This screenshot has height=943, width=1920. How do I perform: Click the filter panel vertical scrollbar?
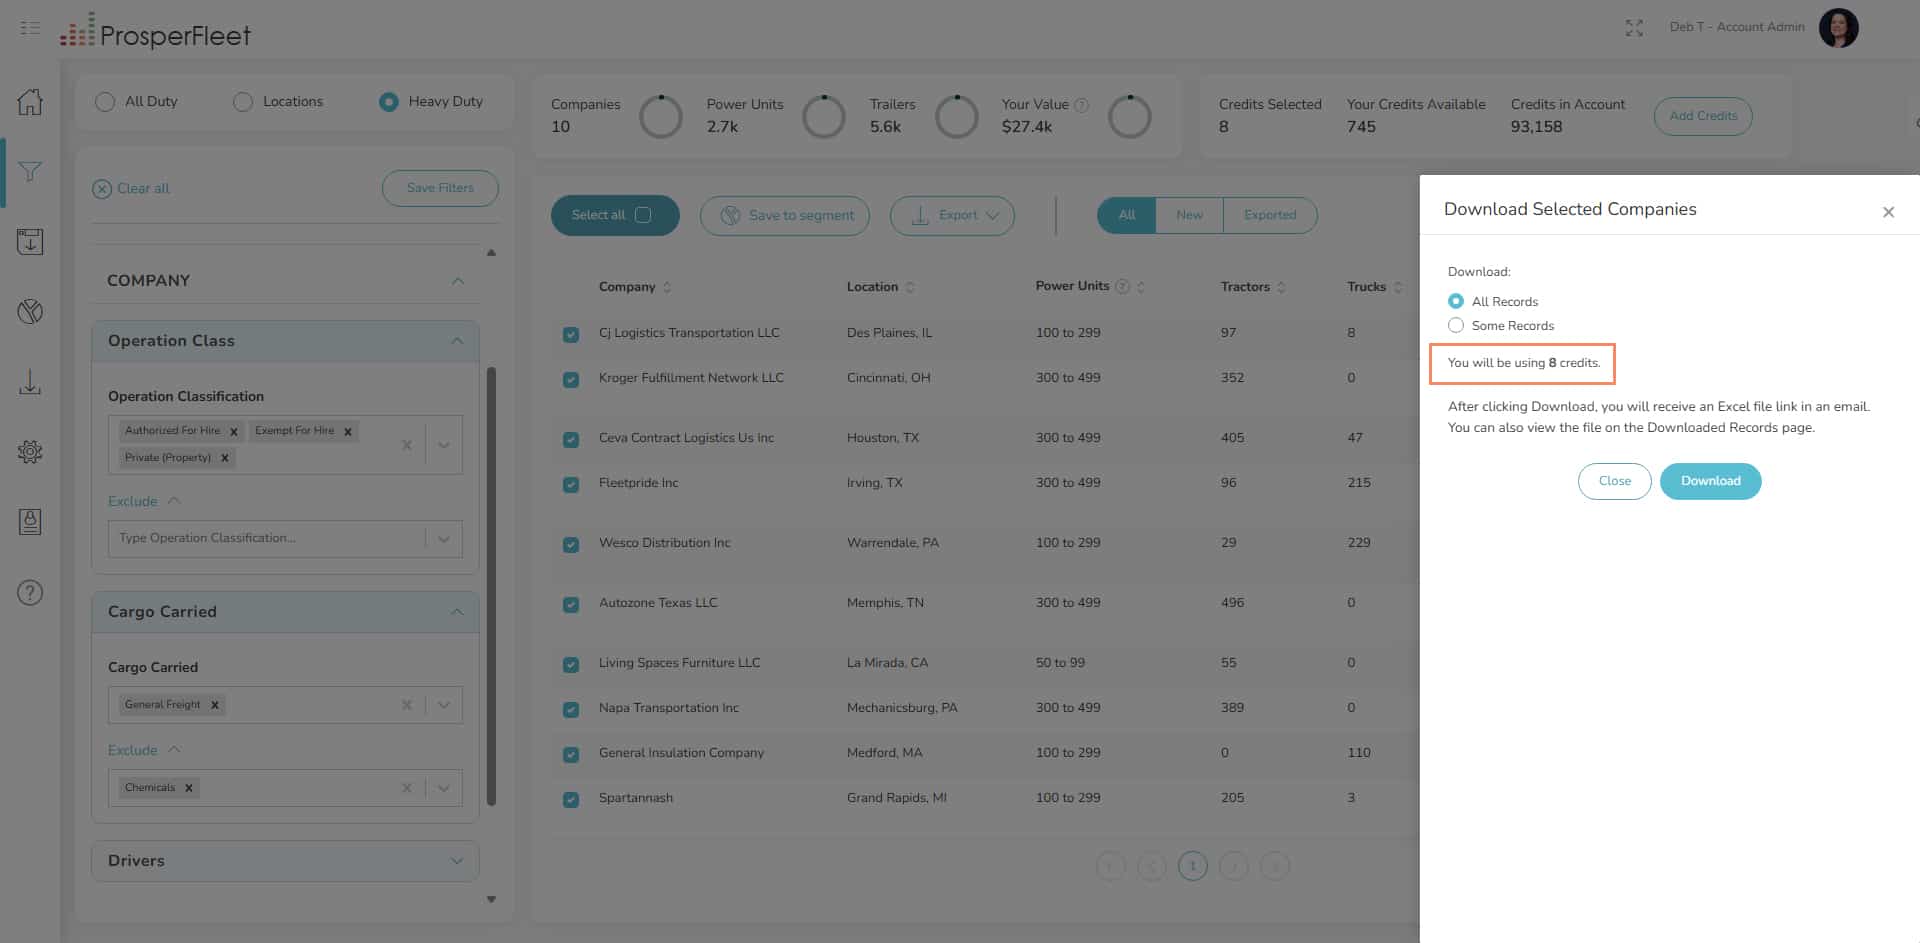pos(491,586)
